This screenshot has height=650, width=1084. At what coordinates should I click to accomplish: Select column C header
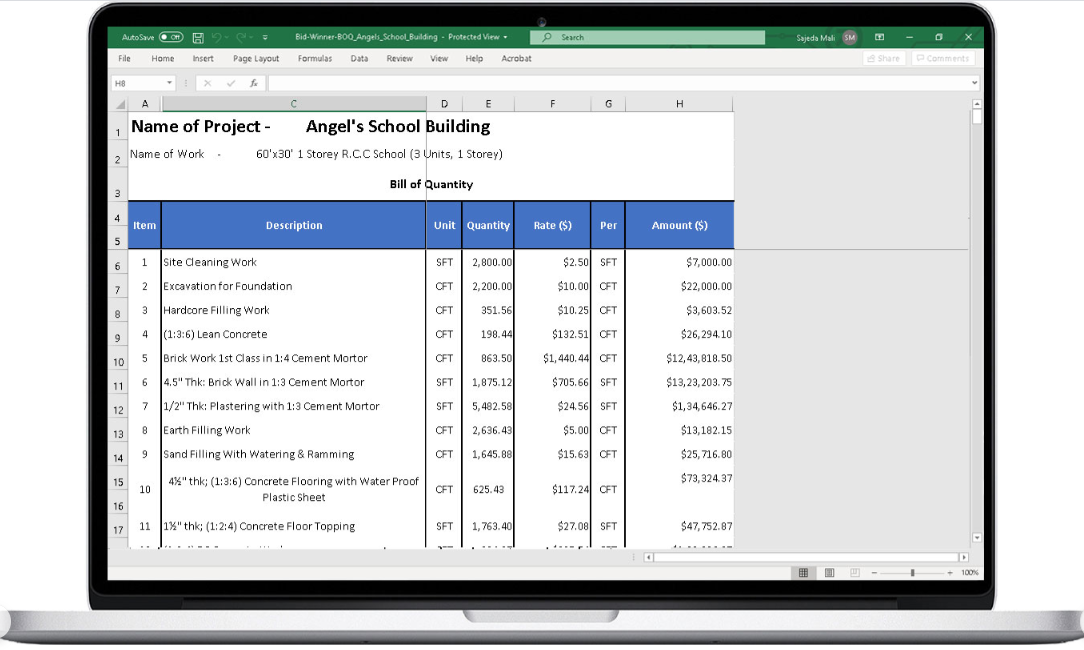tap(294, 104)
